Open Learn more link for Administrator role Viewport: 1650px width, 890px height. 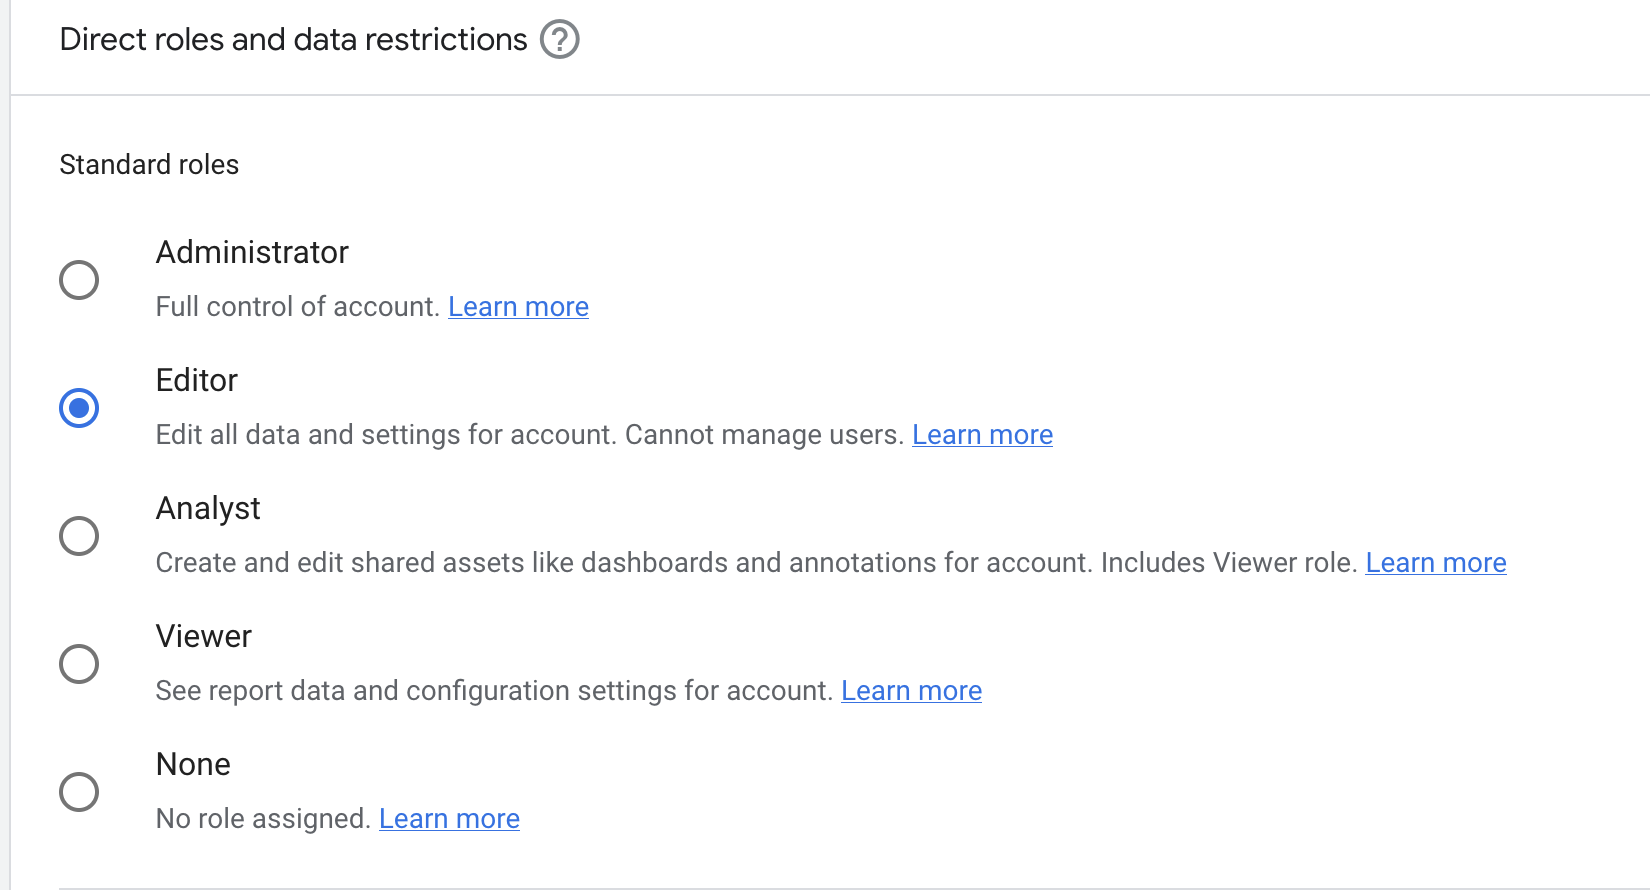click(518, 307)
